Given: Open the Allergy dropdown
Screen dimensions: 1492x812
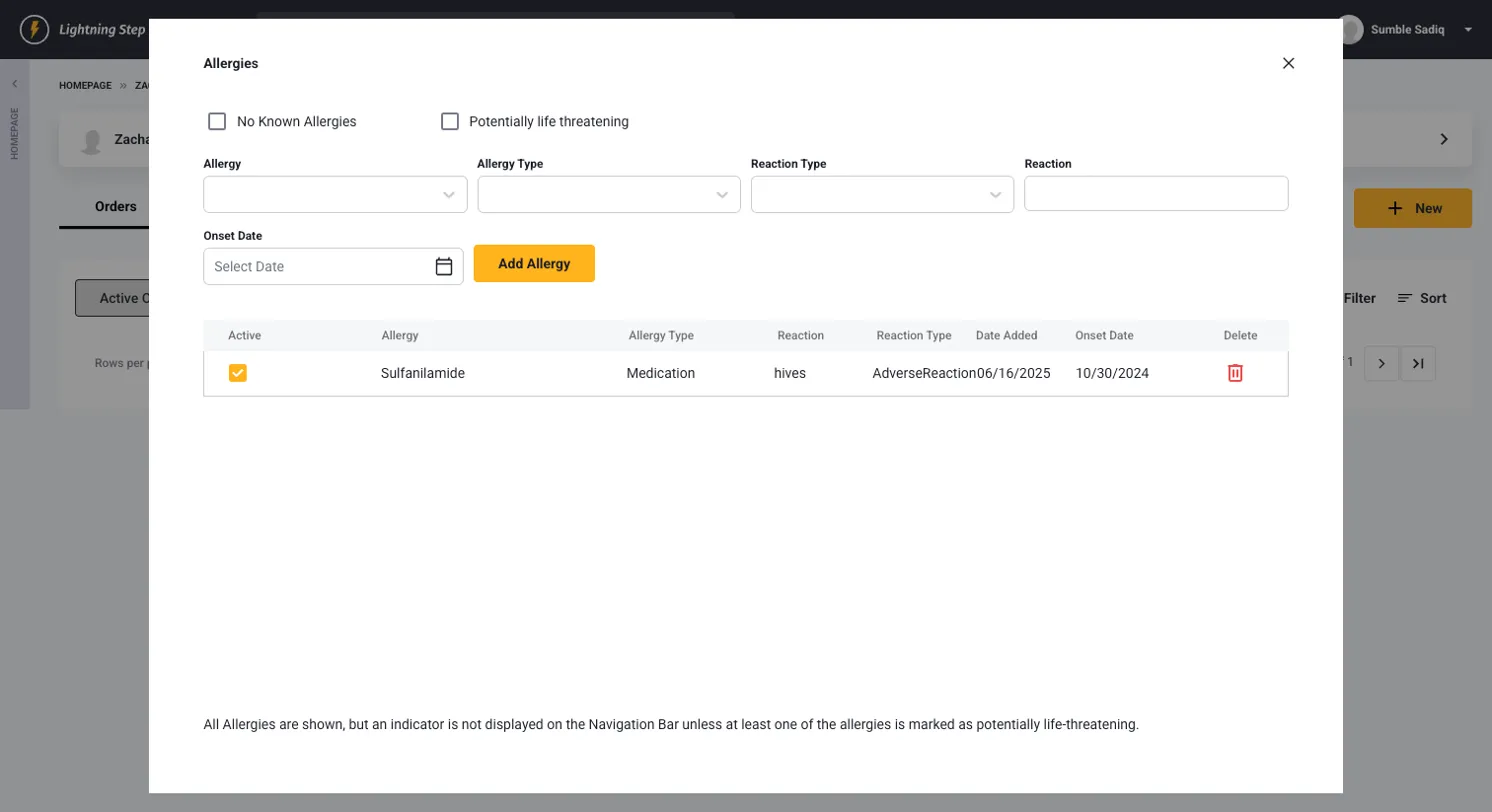Looking at the screenshot, I should pyautogui.click(x=335, y=195).
